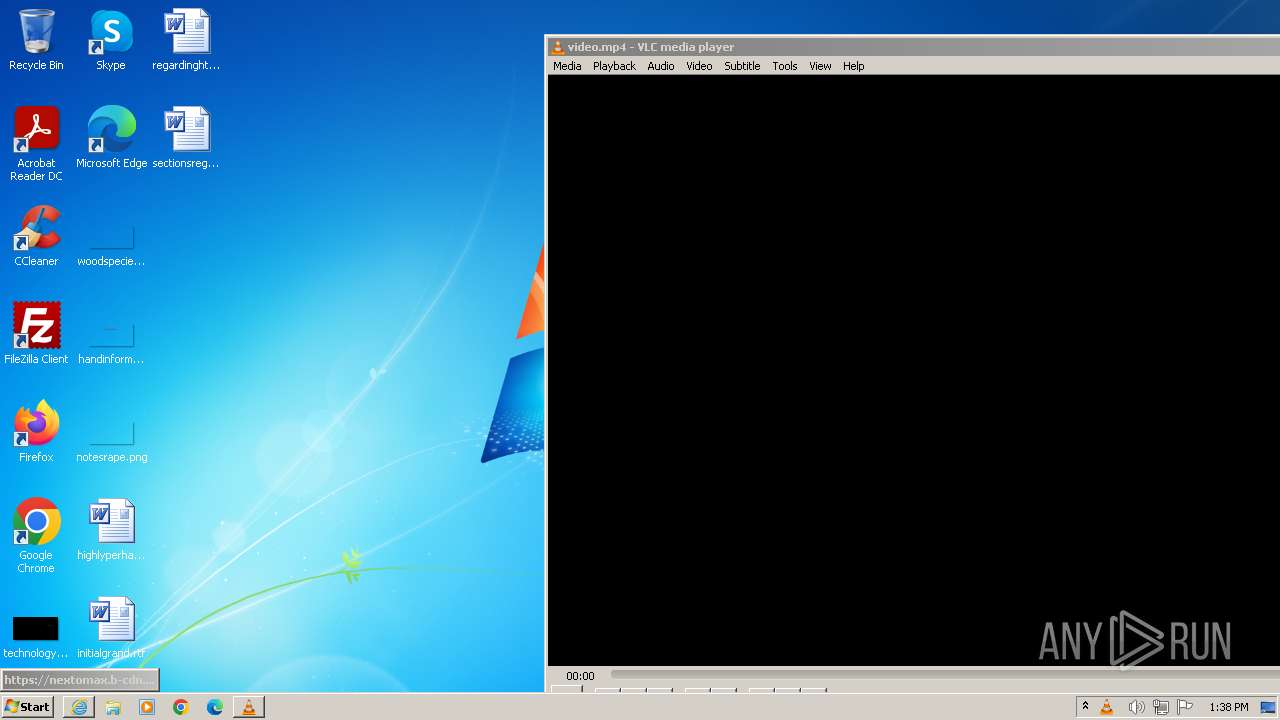Select the woodspecie desktop file
This screenshot has width=1280, height=720.
(x=111, y=241)
